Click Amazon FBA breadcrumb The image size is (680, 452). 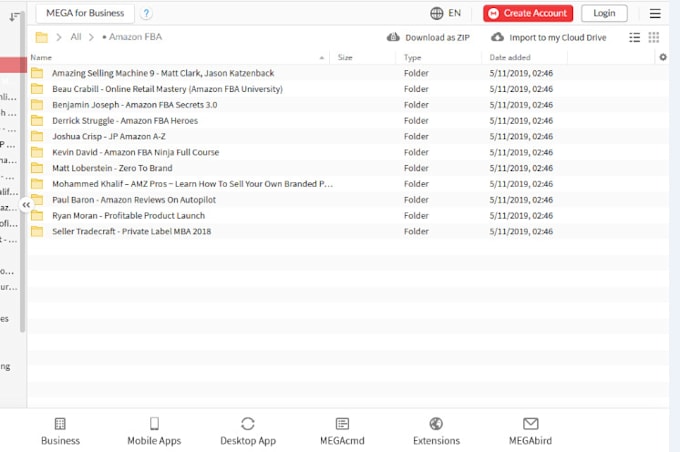pyautogui.click(x=135, y=37)
